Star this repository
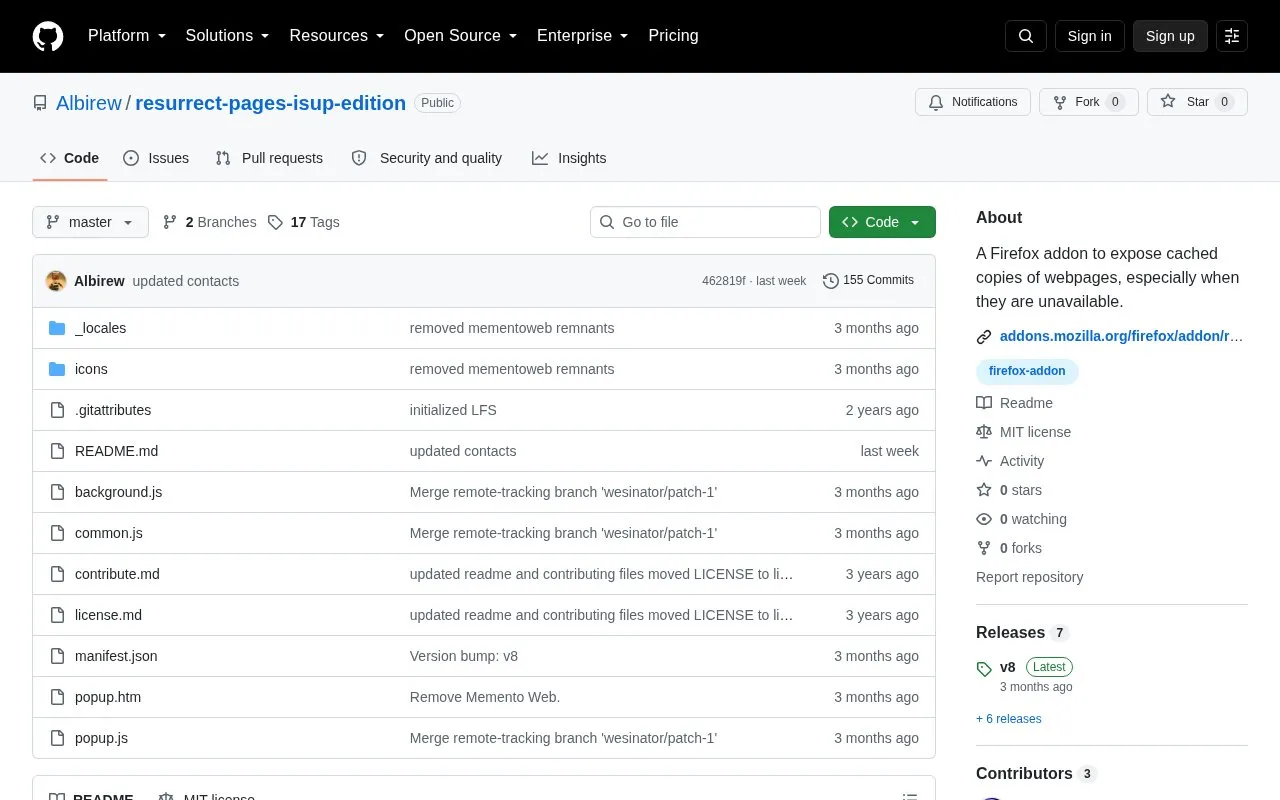The height and width of the screenshot is (800, 1280). point(1197,102)
